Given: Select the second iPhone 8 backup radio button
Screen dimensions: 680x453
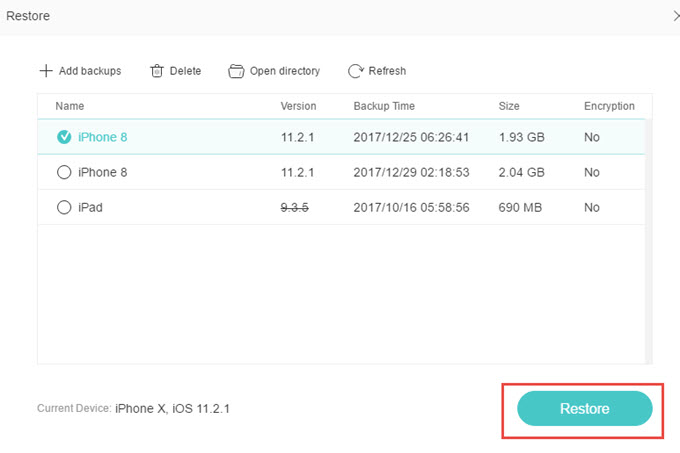Looking at the screenshot, I should pyautogui.click(x=64, y=172).
